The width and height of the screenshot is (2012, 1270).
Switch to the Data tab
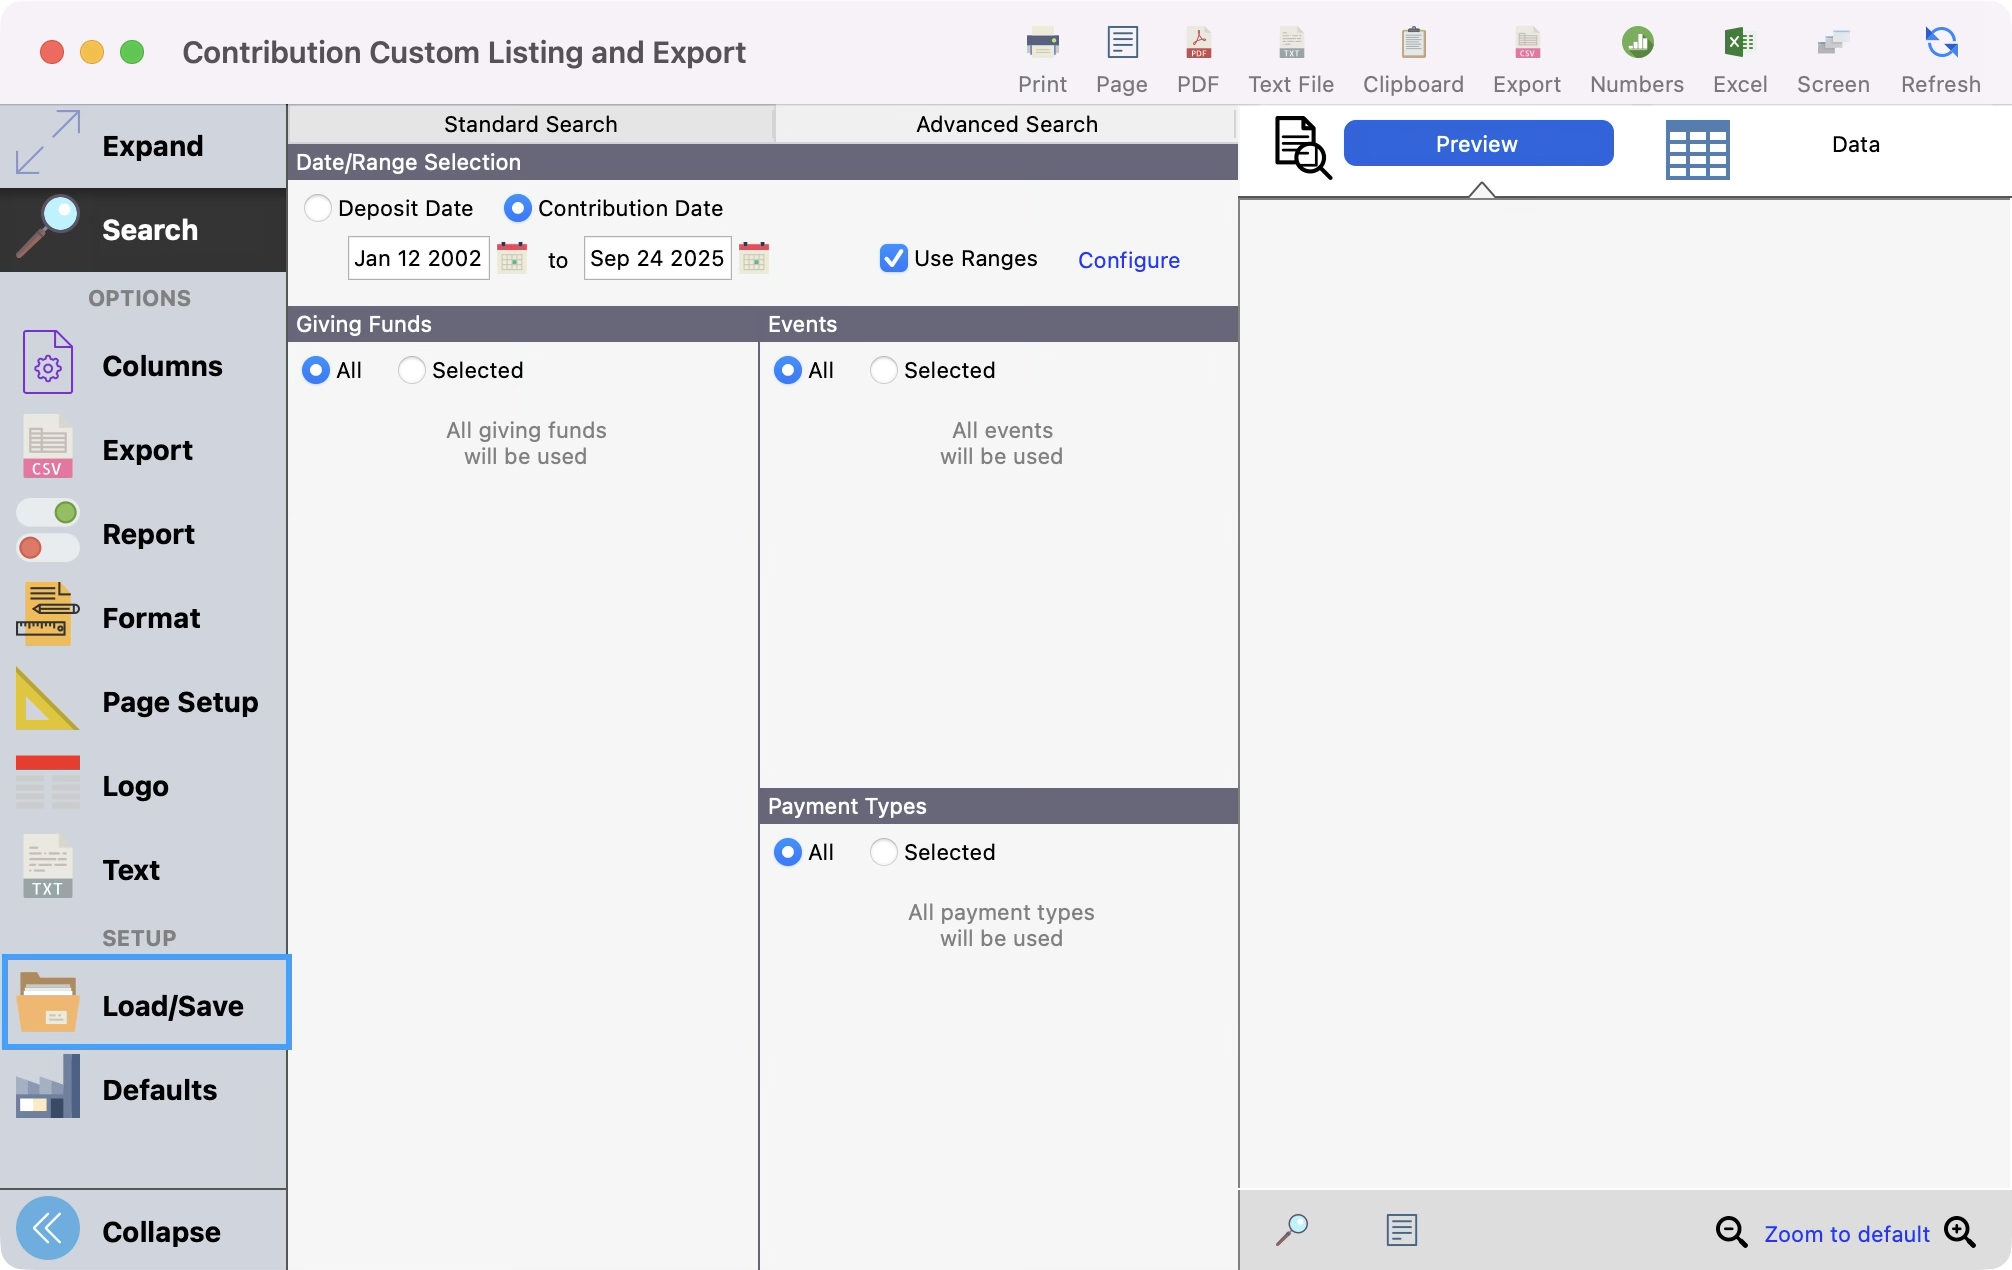pos(1856,144)
